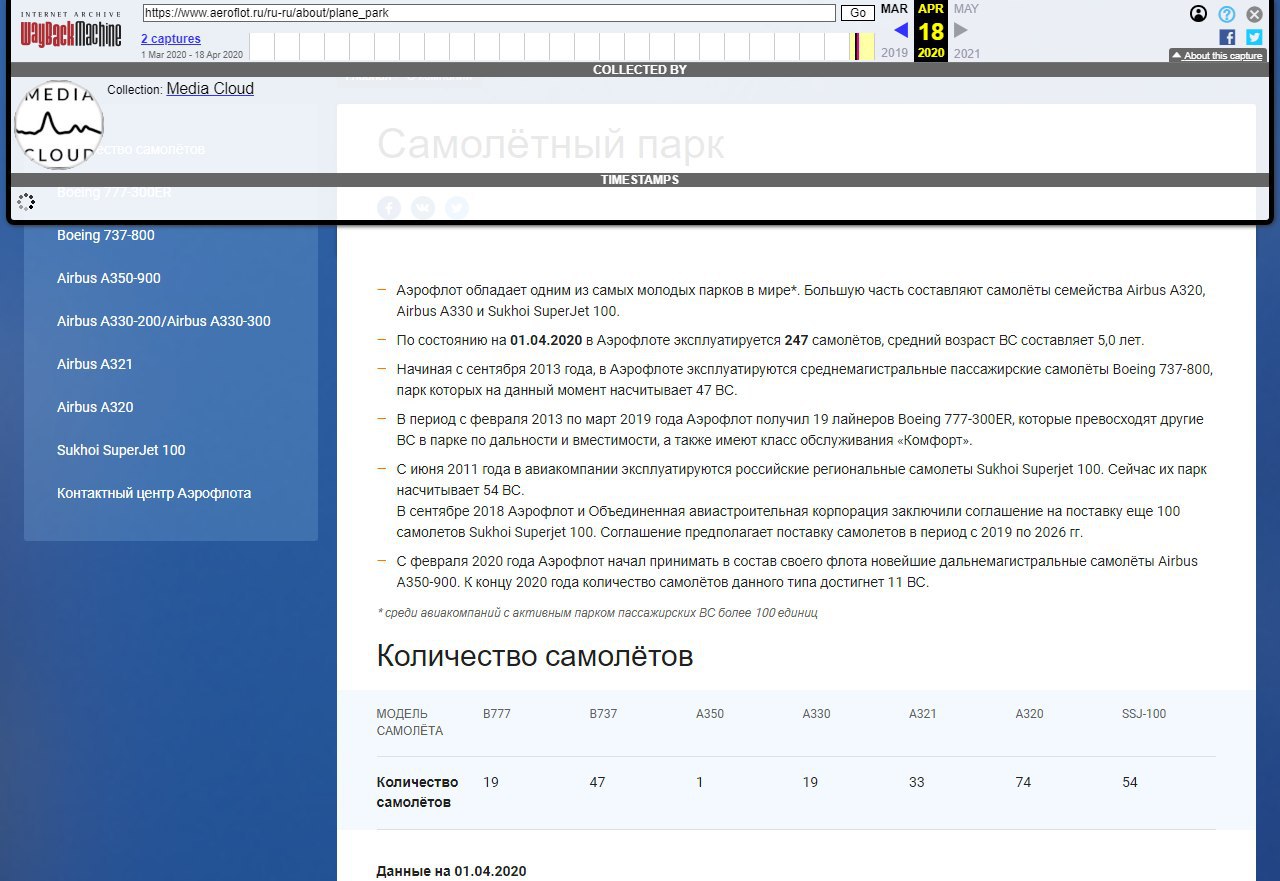The image size is (1280, 881).
Task: Close the Wayback Machine toolbar
Action: [1255, 14]
